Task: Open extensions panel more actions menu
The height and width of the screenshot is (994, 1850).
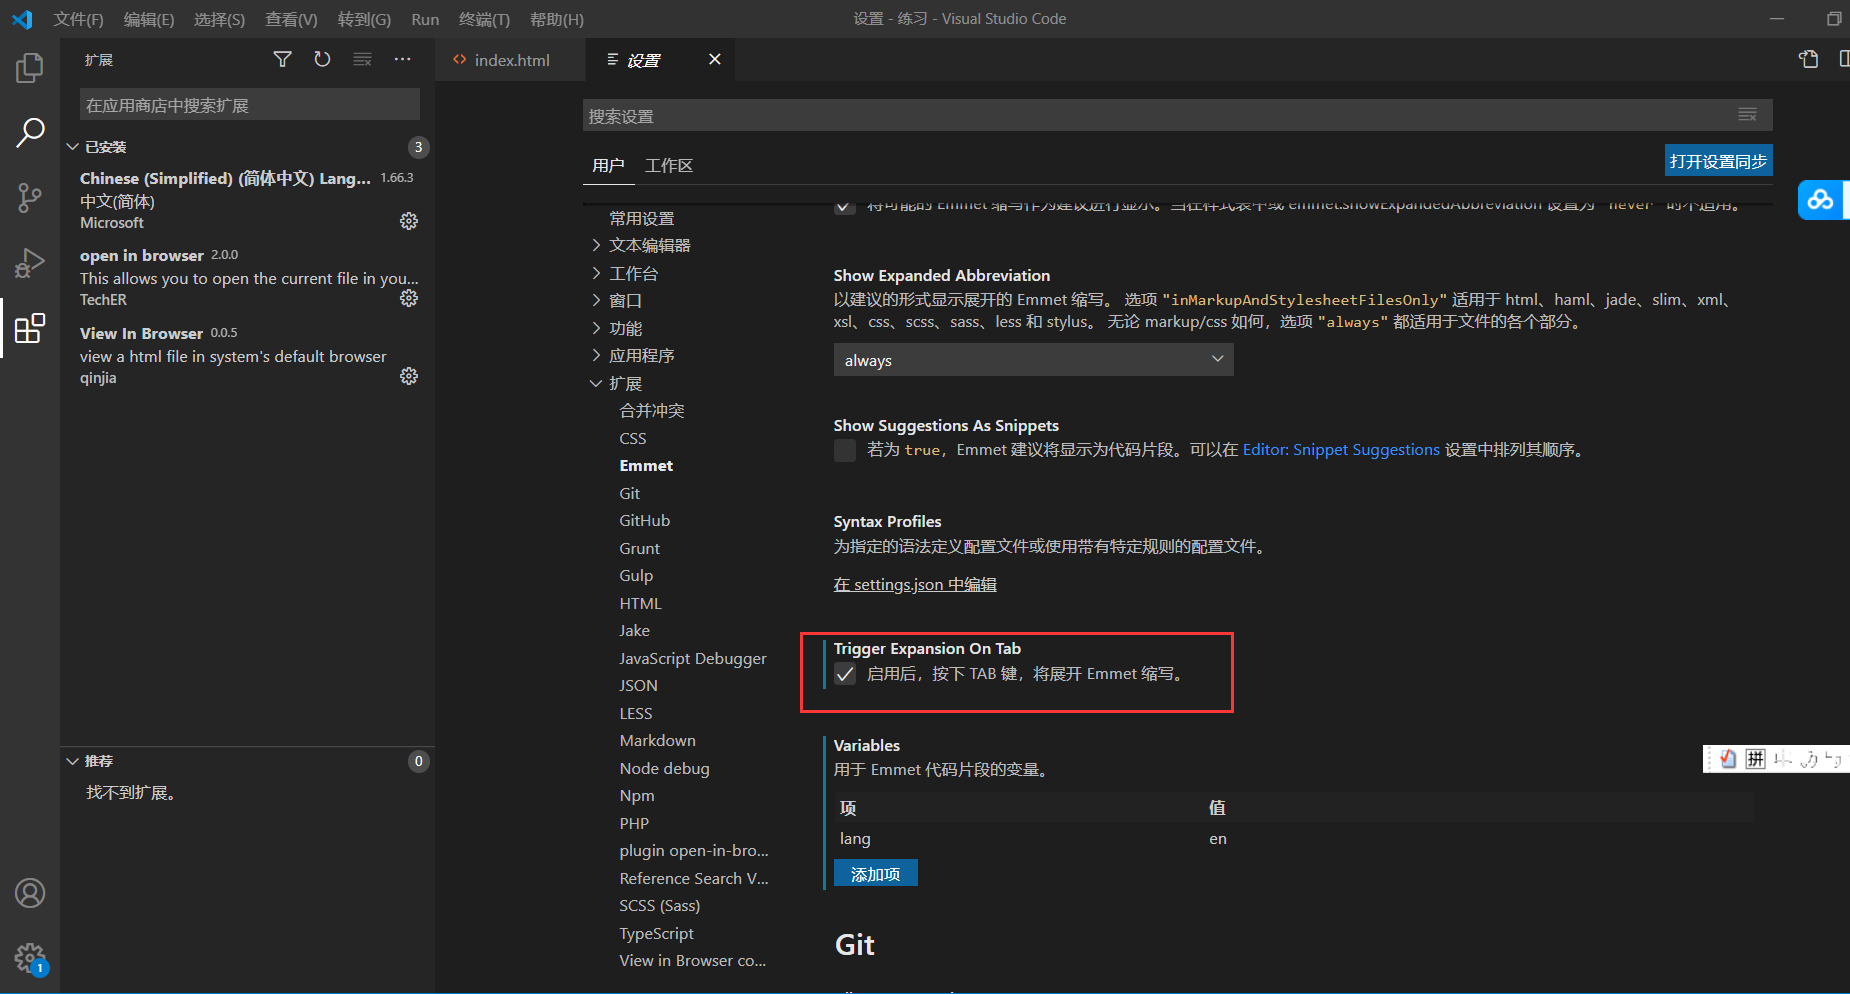Action: 402,60
